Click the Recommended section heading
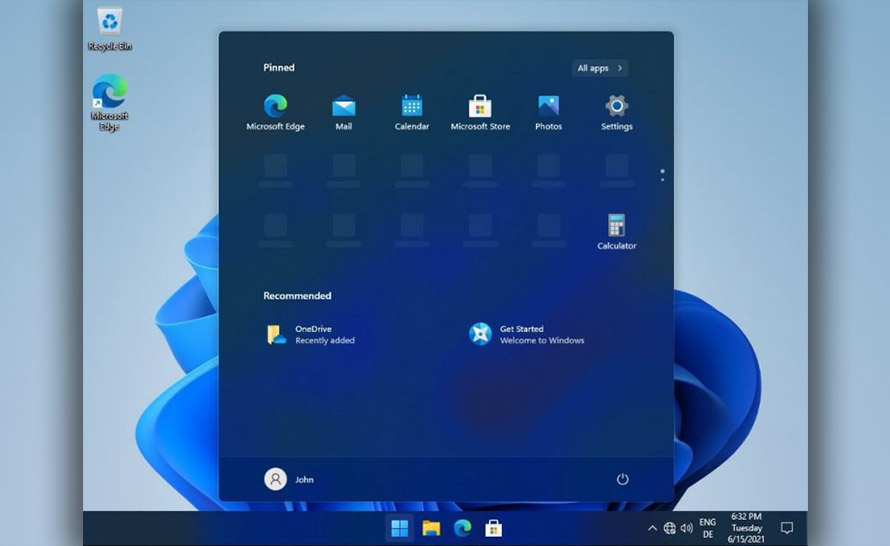Screen dimensions: 890x546 [x=297, y=296]
